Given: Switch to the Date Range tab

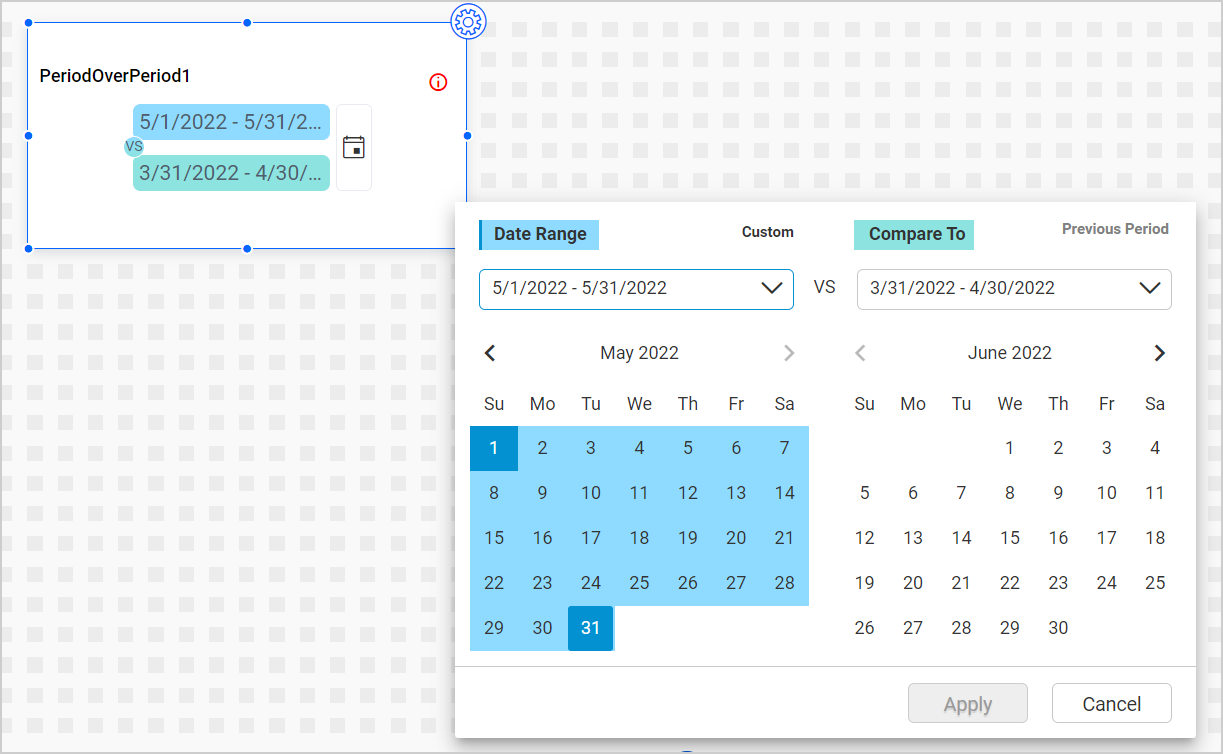Looking at the screenshot, I should pyautogui.click(x=539, y=234).
